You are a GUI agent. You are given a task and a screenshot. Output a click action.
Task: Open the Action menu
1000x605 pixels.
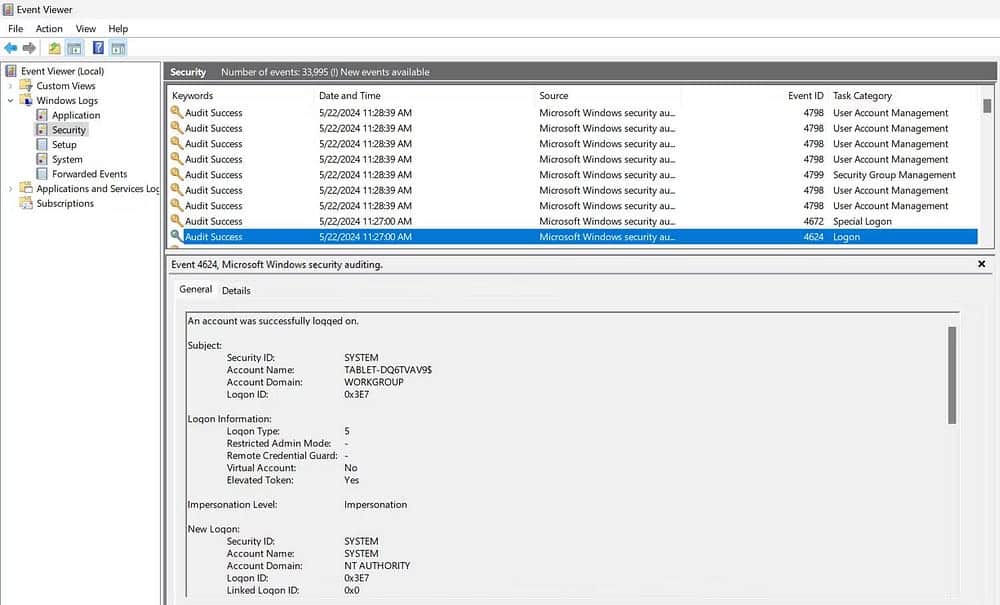[49, 29]
